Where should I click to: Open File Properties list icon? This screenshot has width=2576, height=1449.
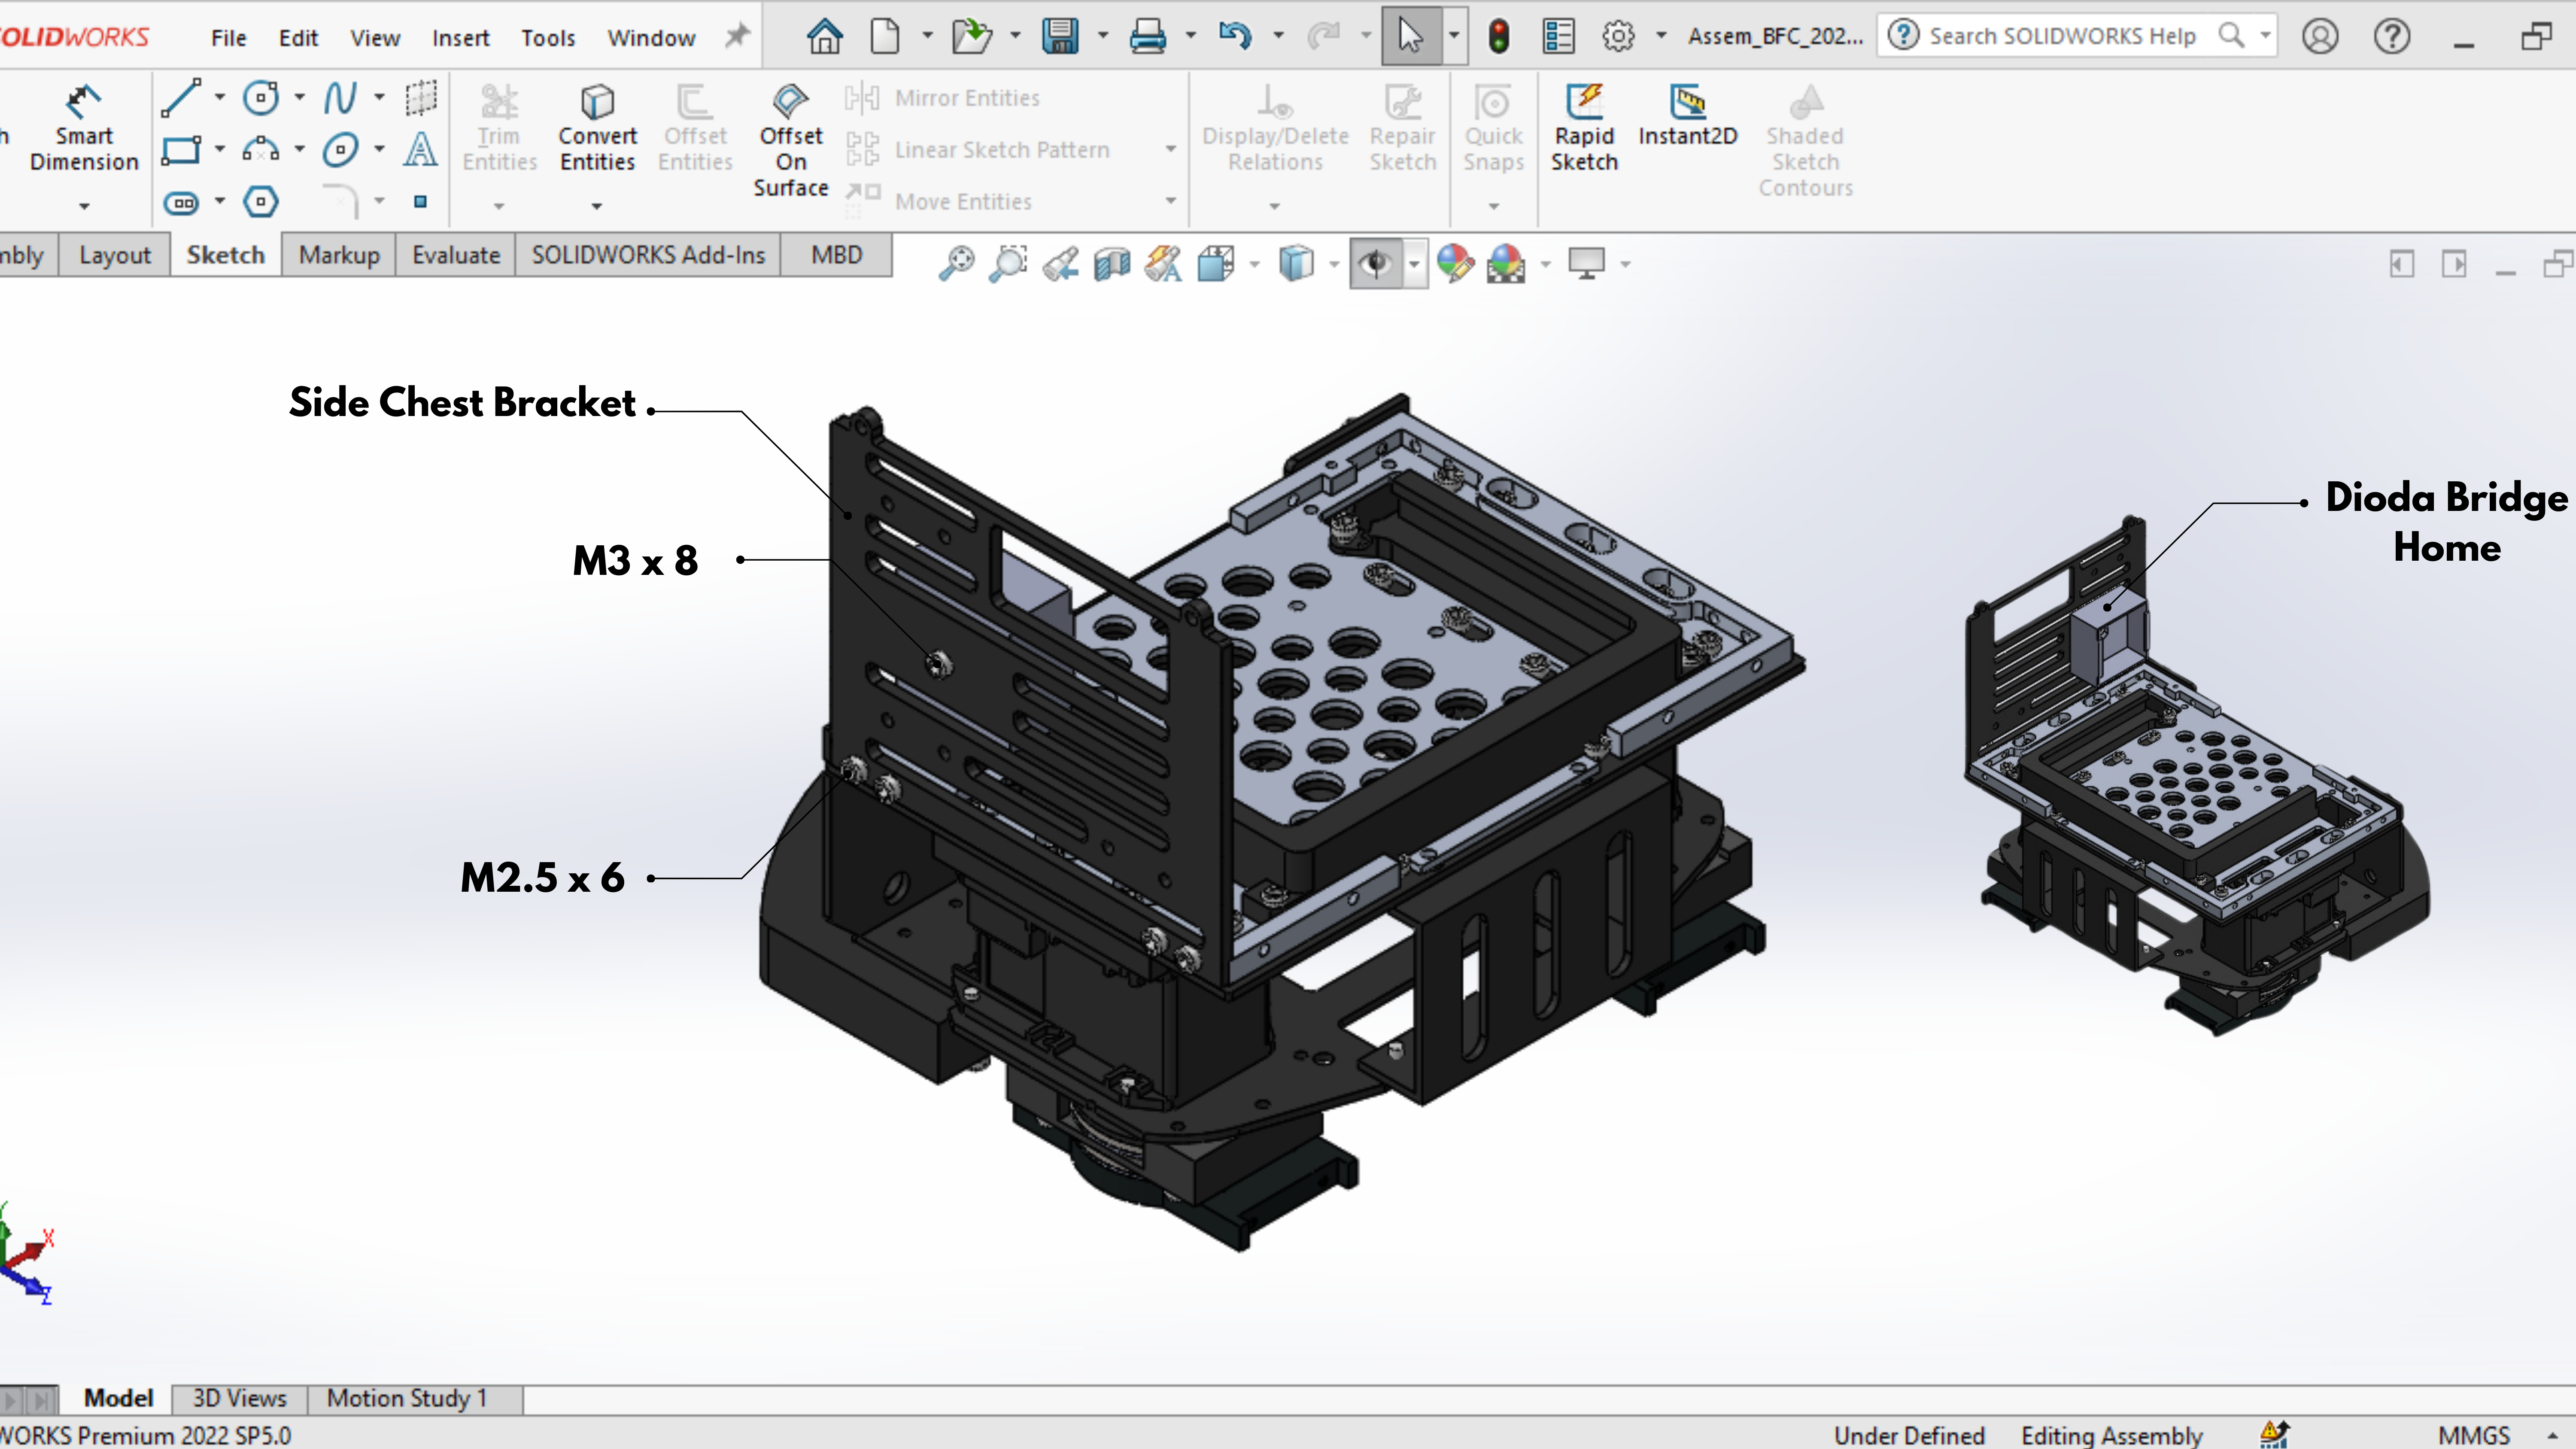click(x=1559, y=37)
